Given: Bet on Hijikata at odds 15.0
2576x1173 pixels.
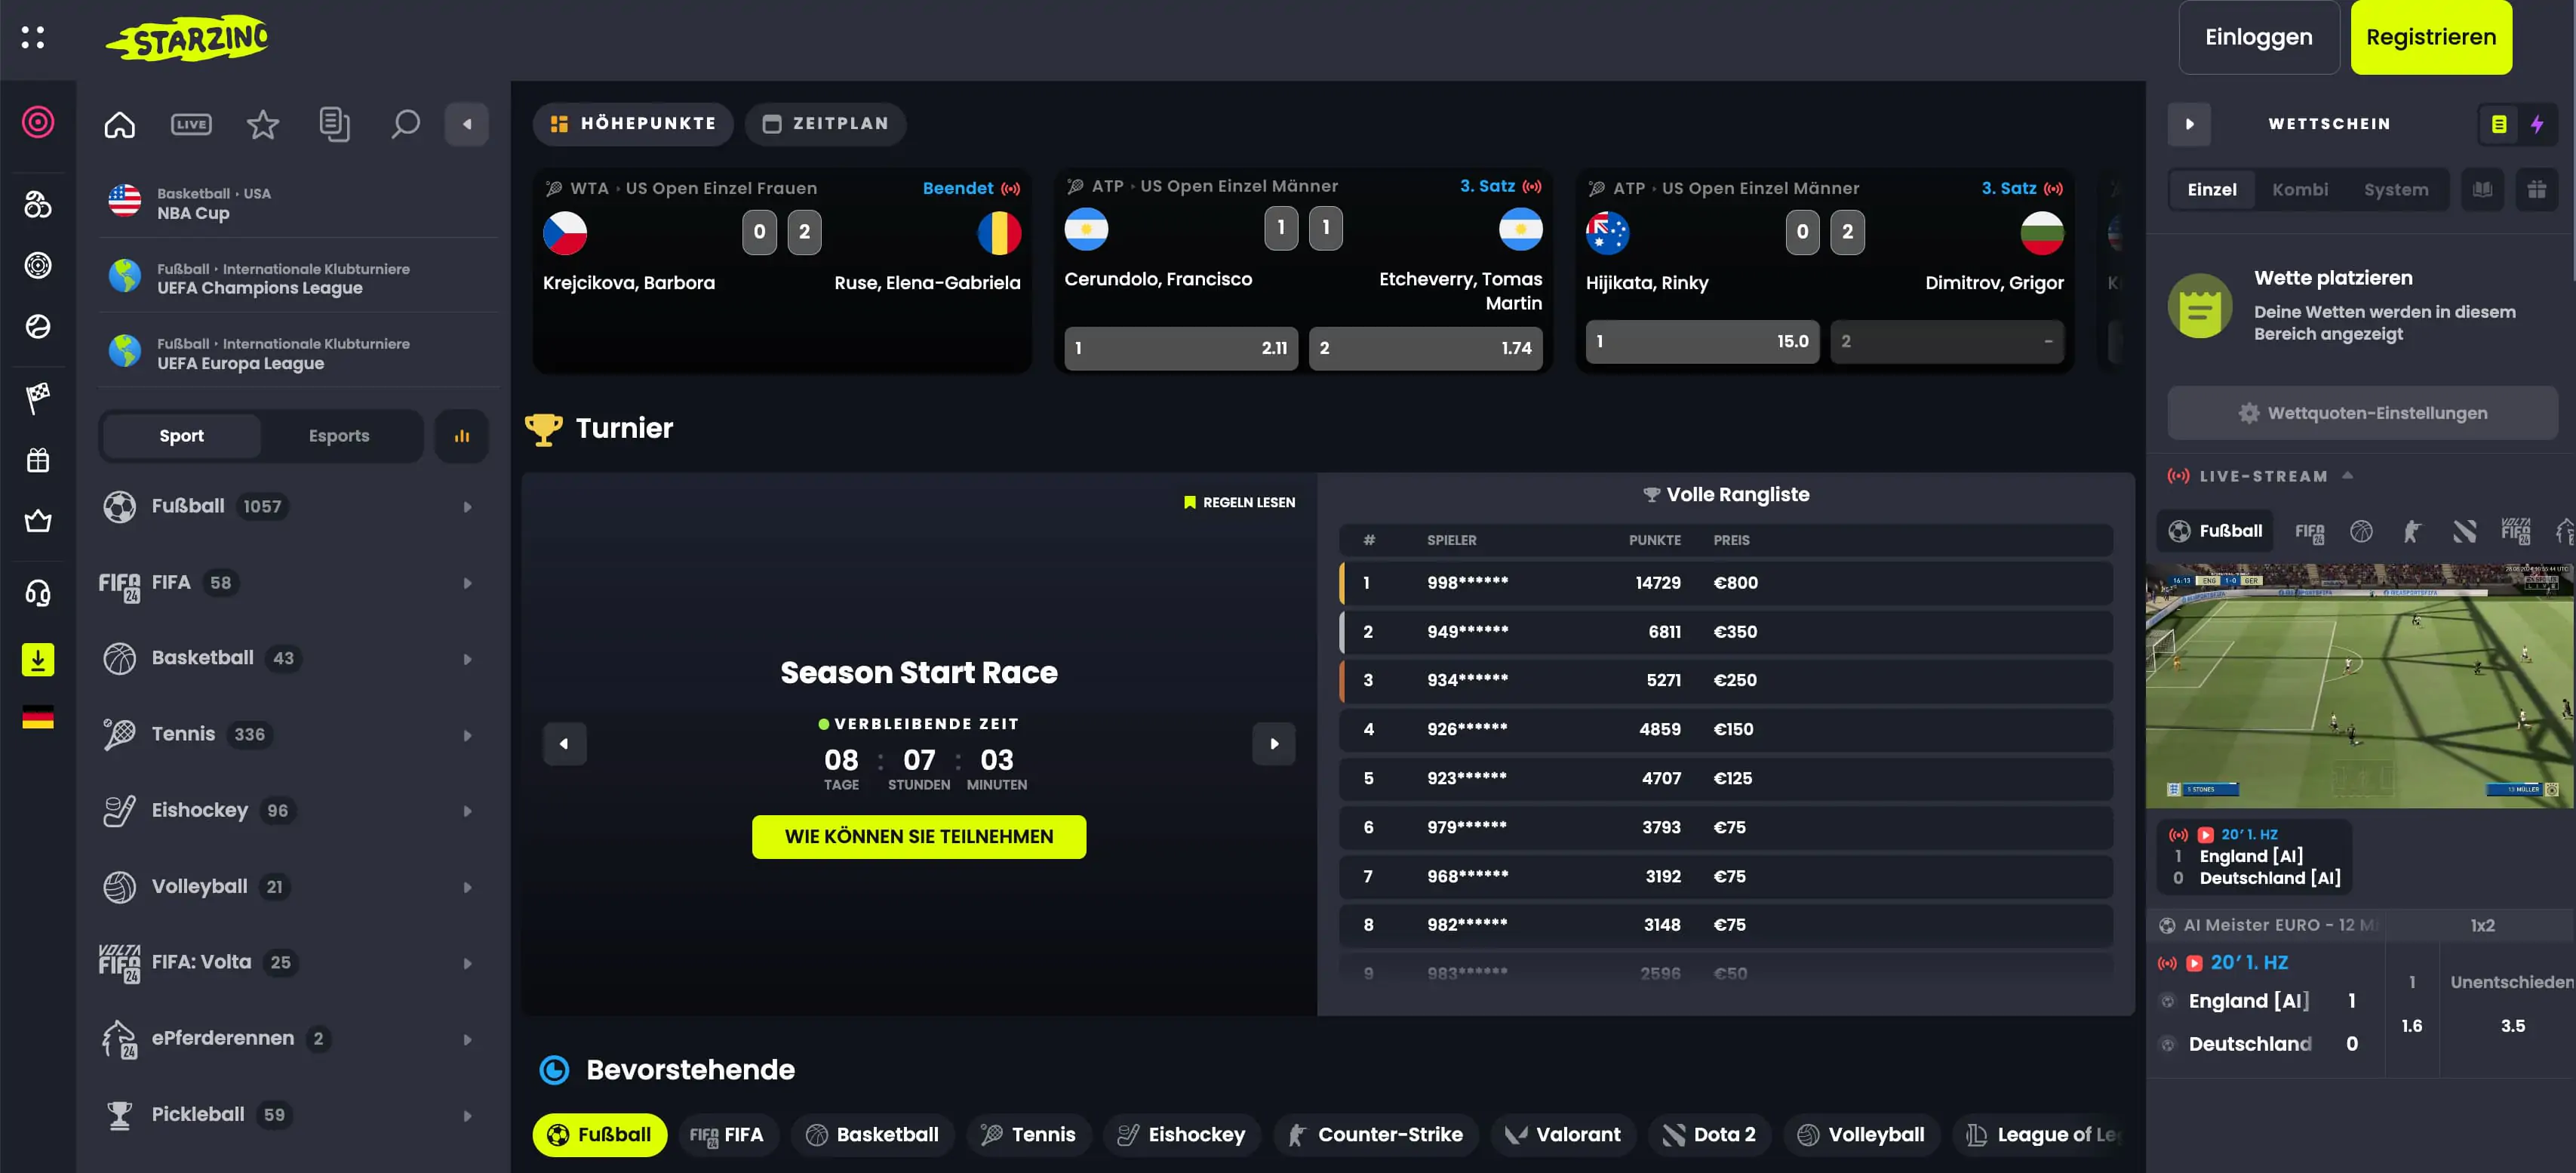Looking at the screenshot, I should click(x=1702, y=341).
